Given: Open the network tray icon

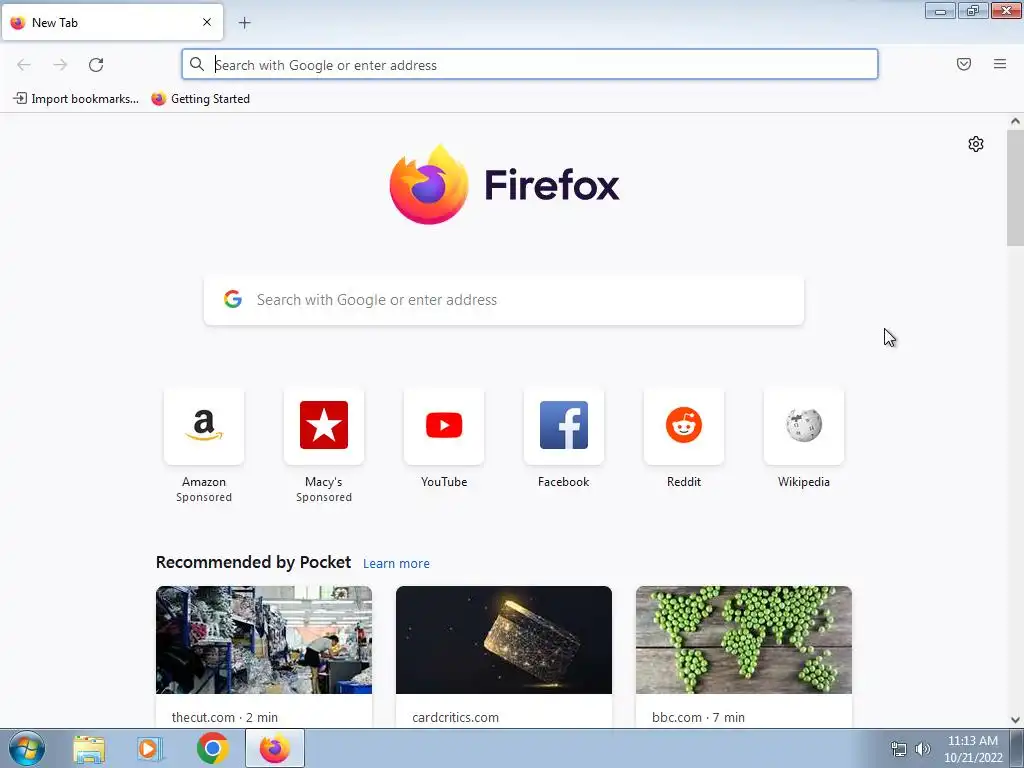Looking at the screenshot, I should coord(899,749).
